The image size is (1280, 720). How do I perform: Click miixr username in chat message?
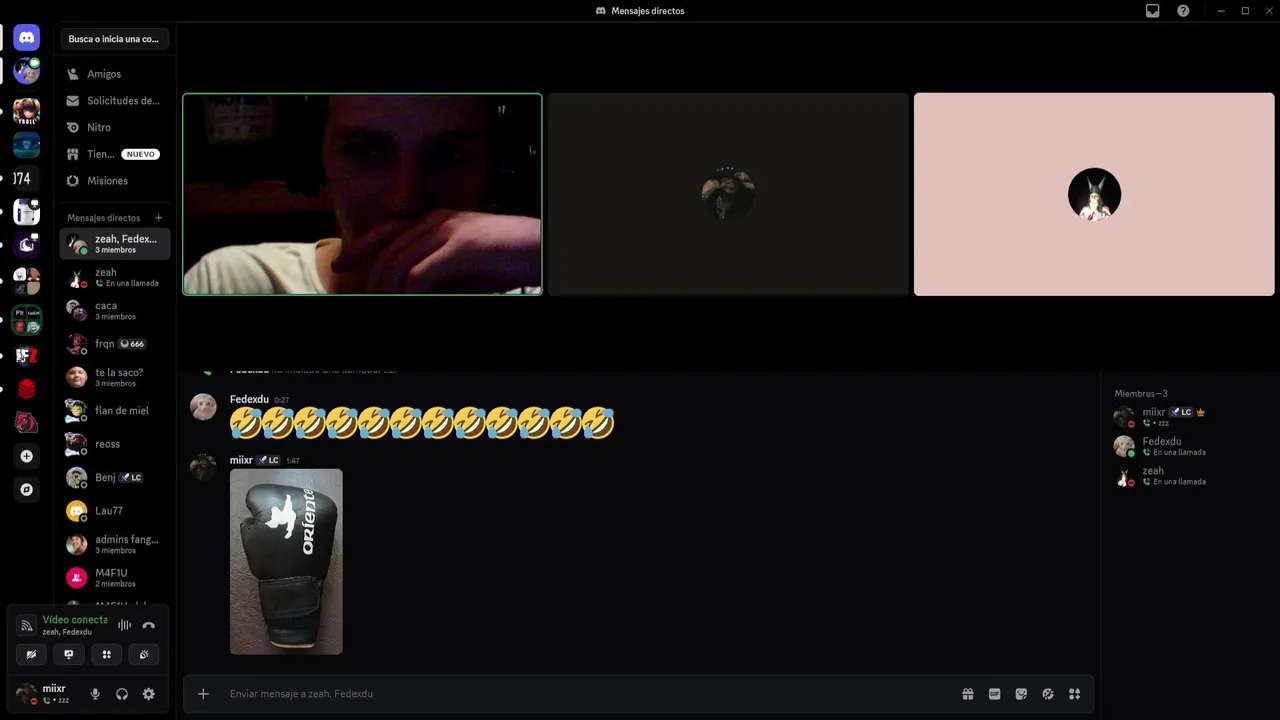[x=241, y=461]
